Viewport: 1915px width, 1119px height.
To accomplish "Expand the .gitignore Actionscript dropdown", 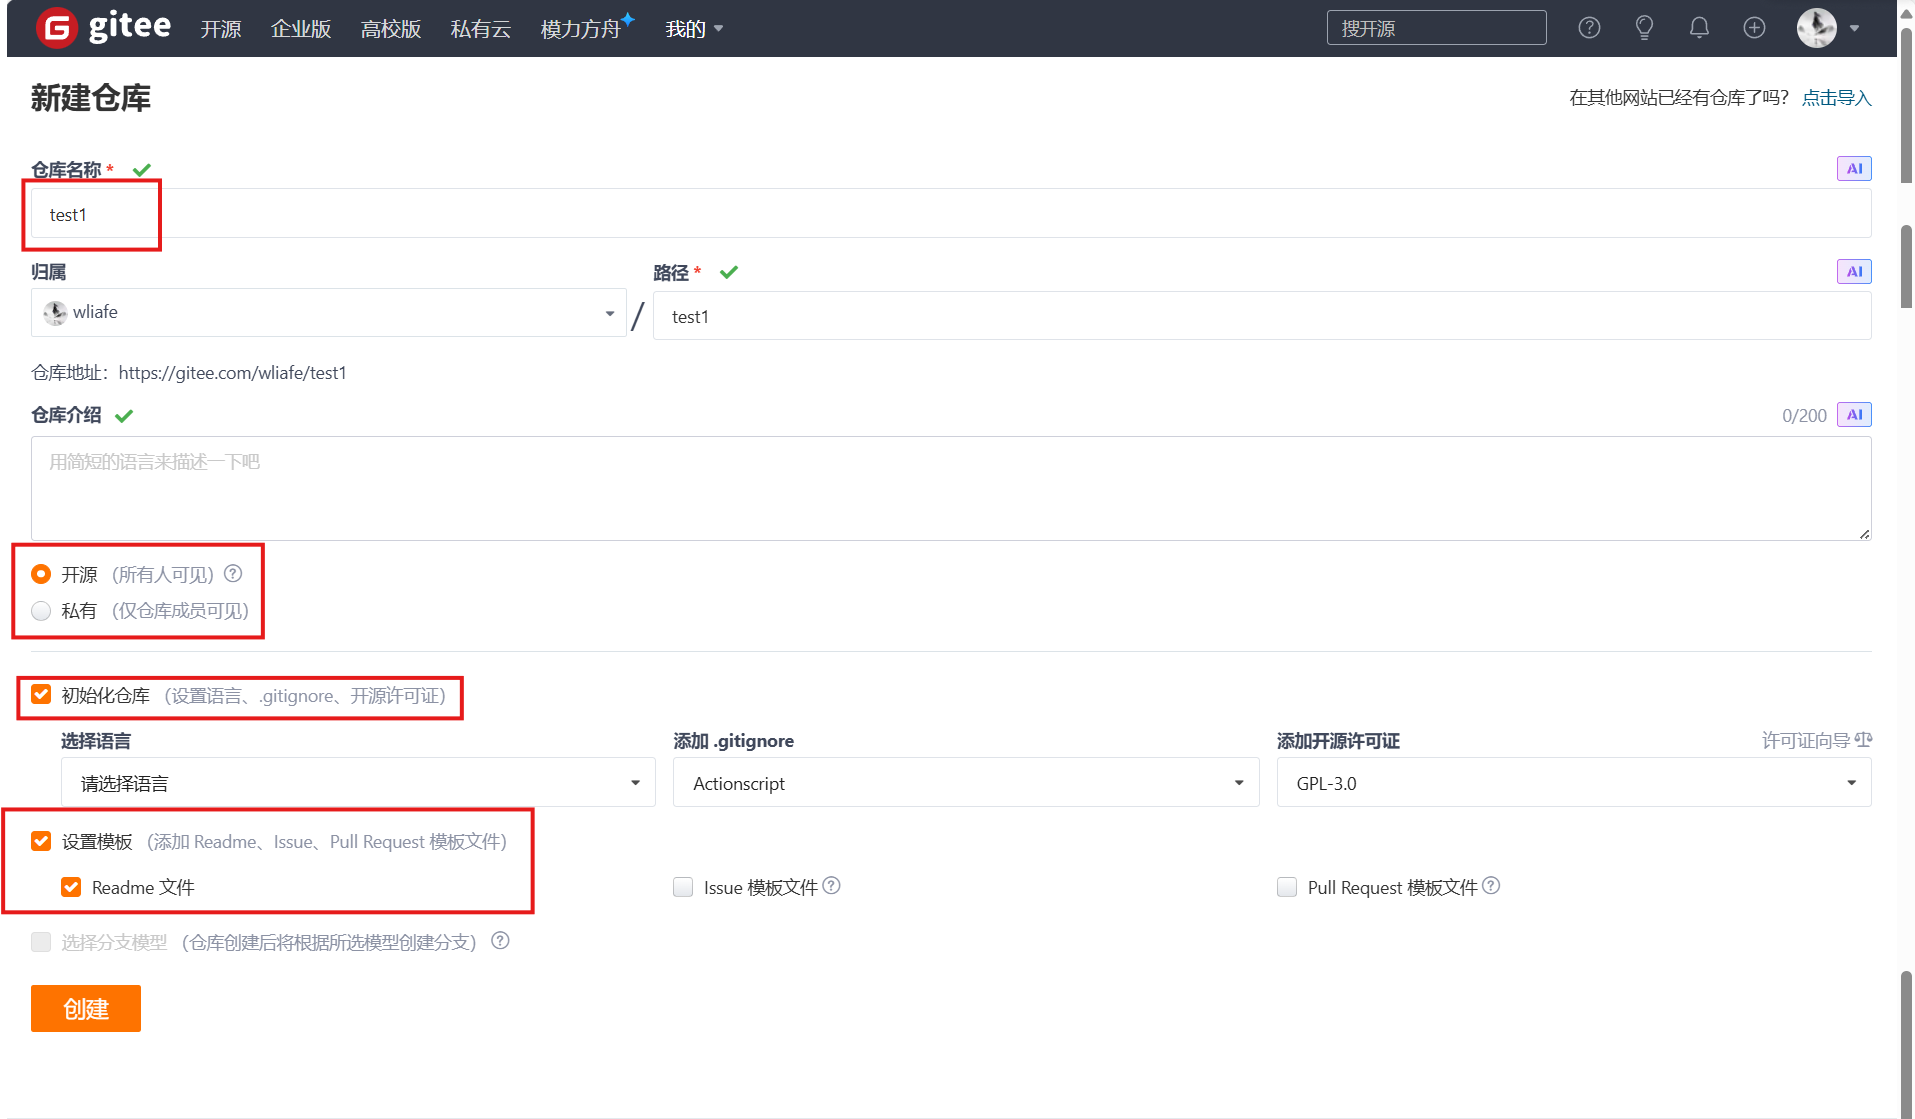I will pyautogui.click(x=965, y=783).
